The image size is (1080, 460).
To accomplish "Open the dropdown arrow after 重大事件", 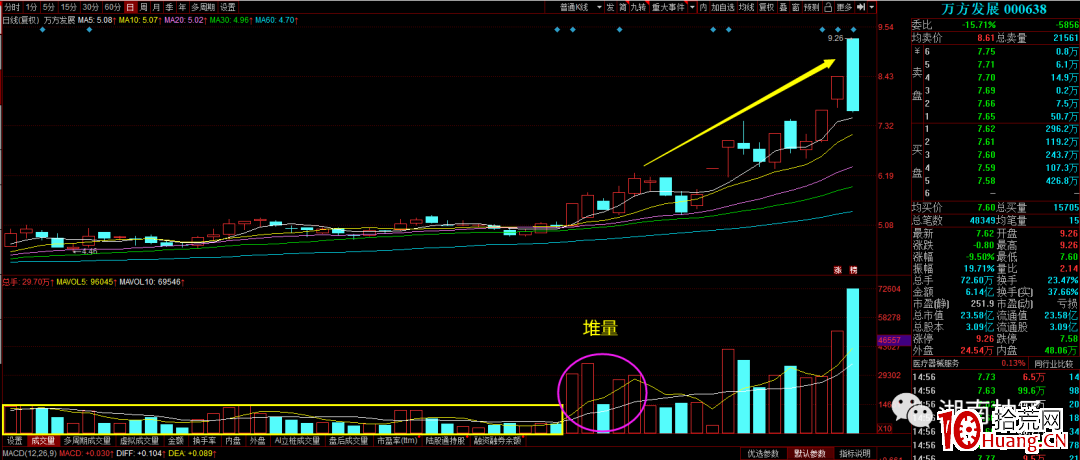I will click(x=692, y=8).
